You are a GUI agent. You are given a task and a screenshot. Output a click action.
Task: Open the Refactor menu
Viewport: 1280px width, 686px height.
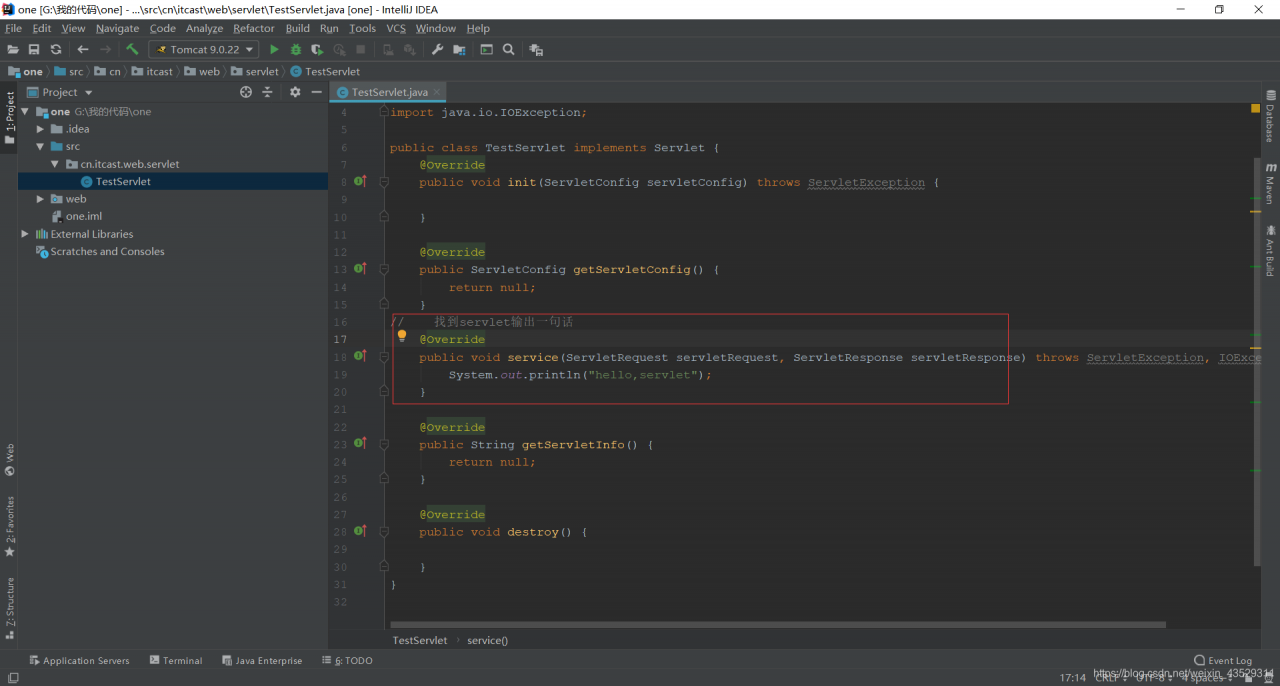253,28
